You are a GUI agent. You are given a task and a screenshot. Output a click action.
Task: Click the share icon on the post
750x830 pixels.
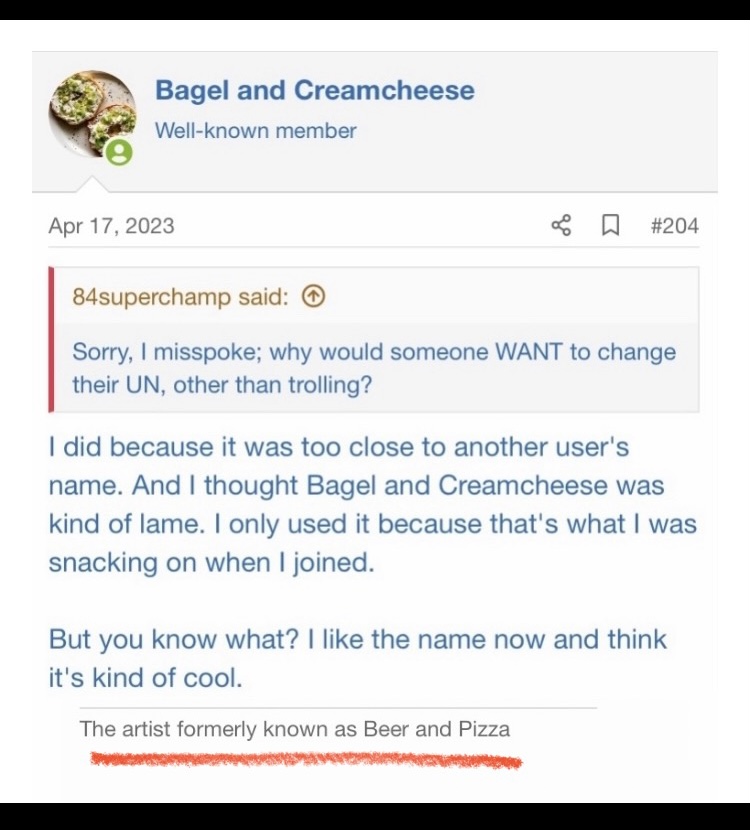click(561, 225)
